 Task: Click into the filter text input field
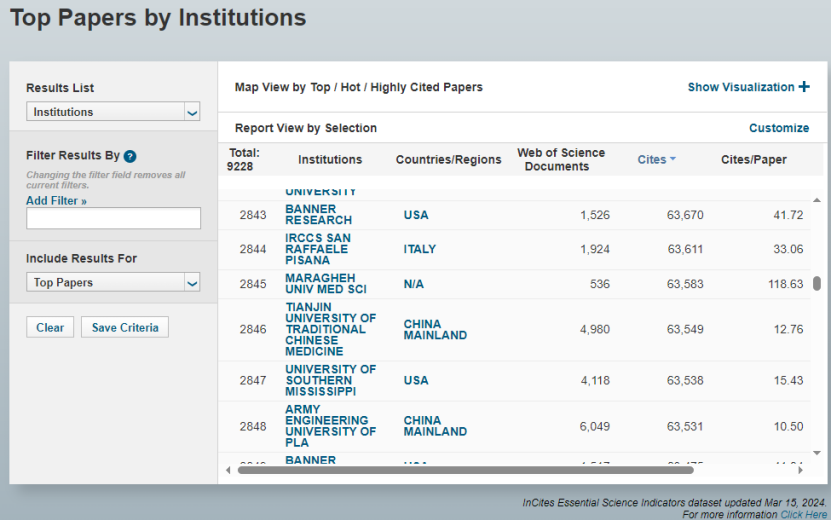point(113,218)
